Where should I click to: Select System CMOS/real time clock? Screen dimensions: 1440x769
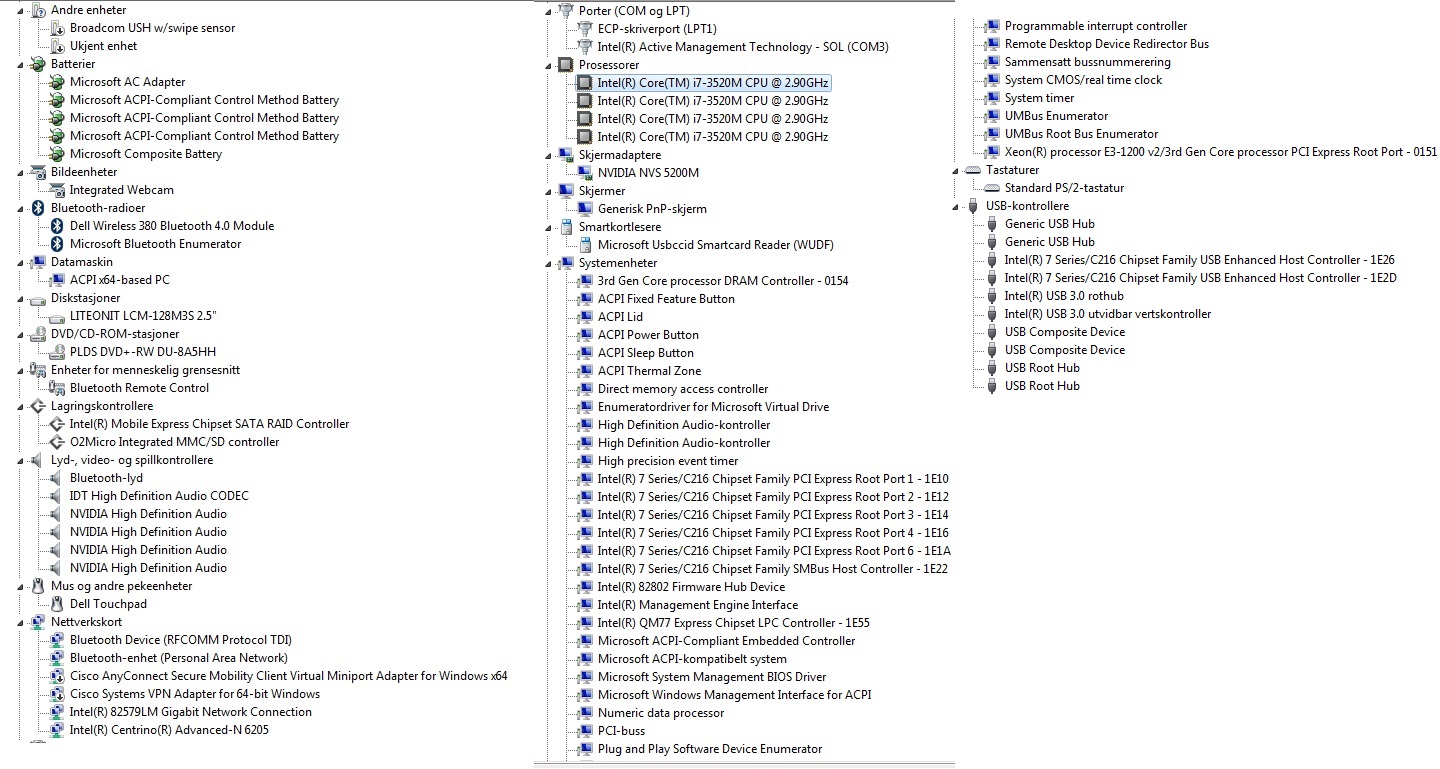[x=1083, y=80]
